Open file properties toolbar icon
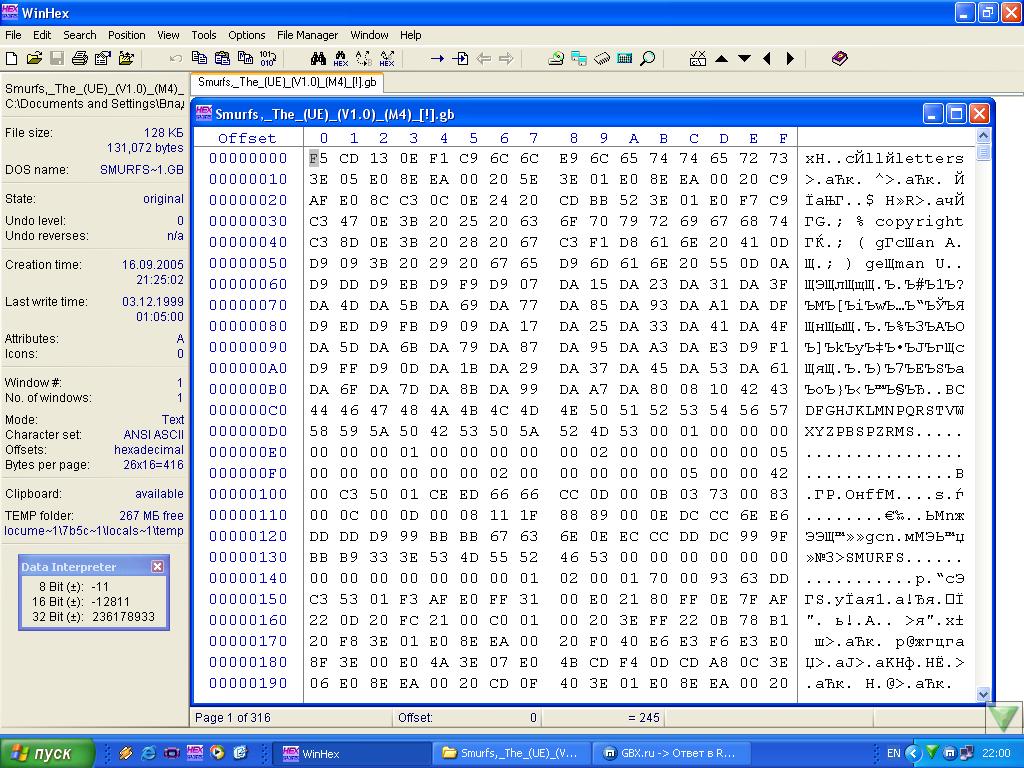Screen dimensions: 1024x768 click(x=103, y=59)
